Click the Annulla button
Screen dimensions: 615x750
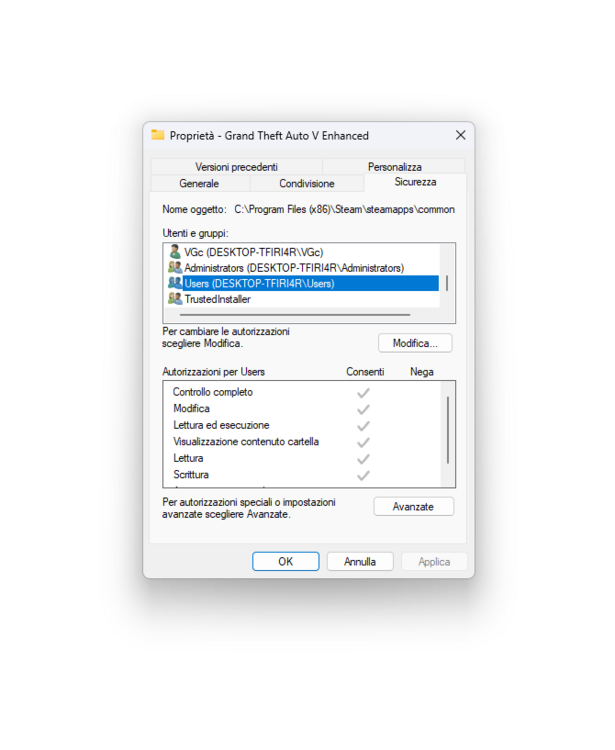click(x=360, y=561)
